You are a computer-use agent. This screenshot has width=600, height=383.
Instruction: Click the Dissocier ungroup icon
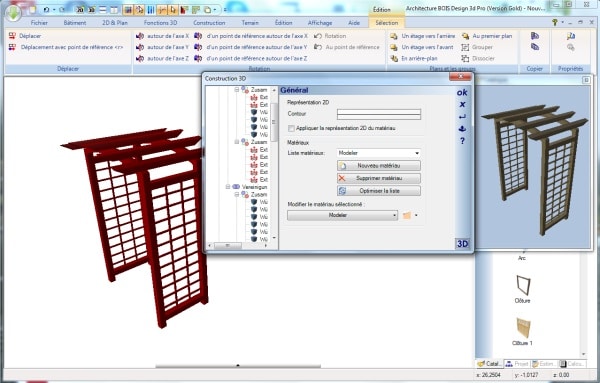click(465, 59)
